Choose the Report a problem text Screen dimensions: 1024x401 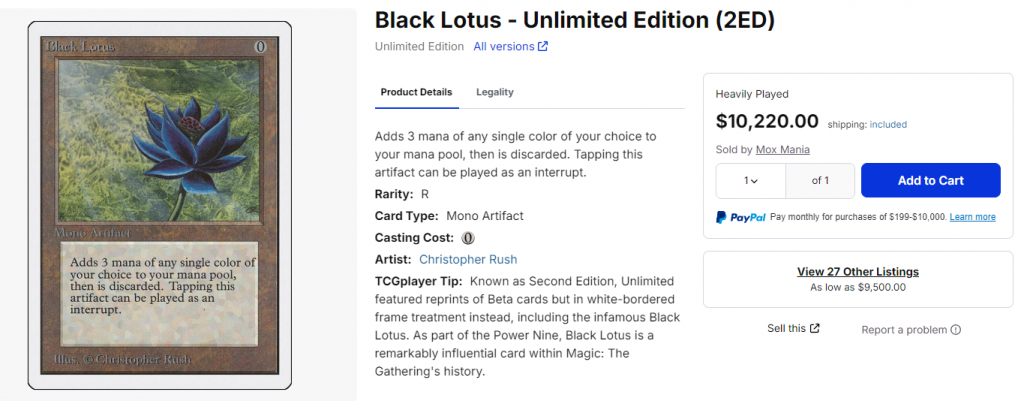[x=904, y=330]
